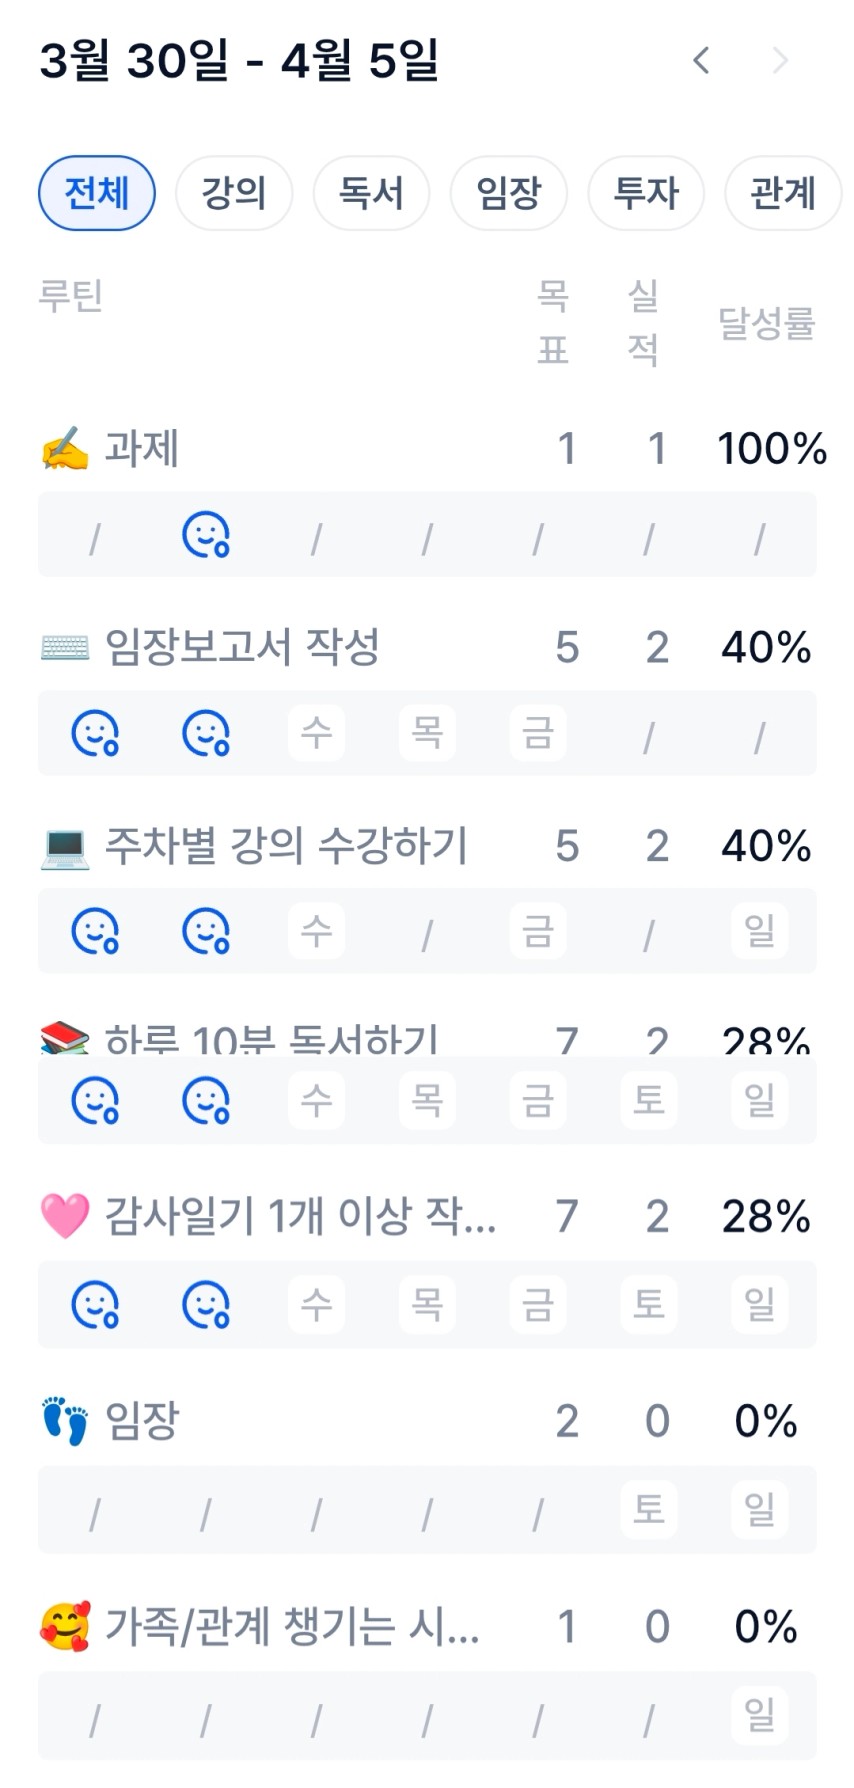
Task: Click the laptop icon beside 주차별 강의 수강하기
Action: [65, 847]
